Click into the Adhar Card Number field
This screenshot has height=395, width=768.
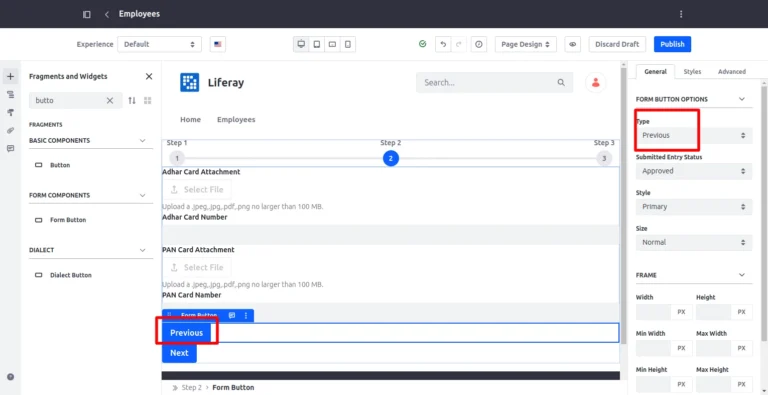[x=391, y=235]
